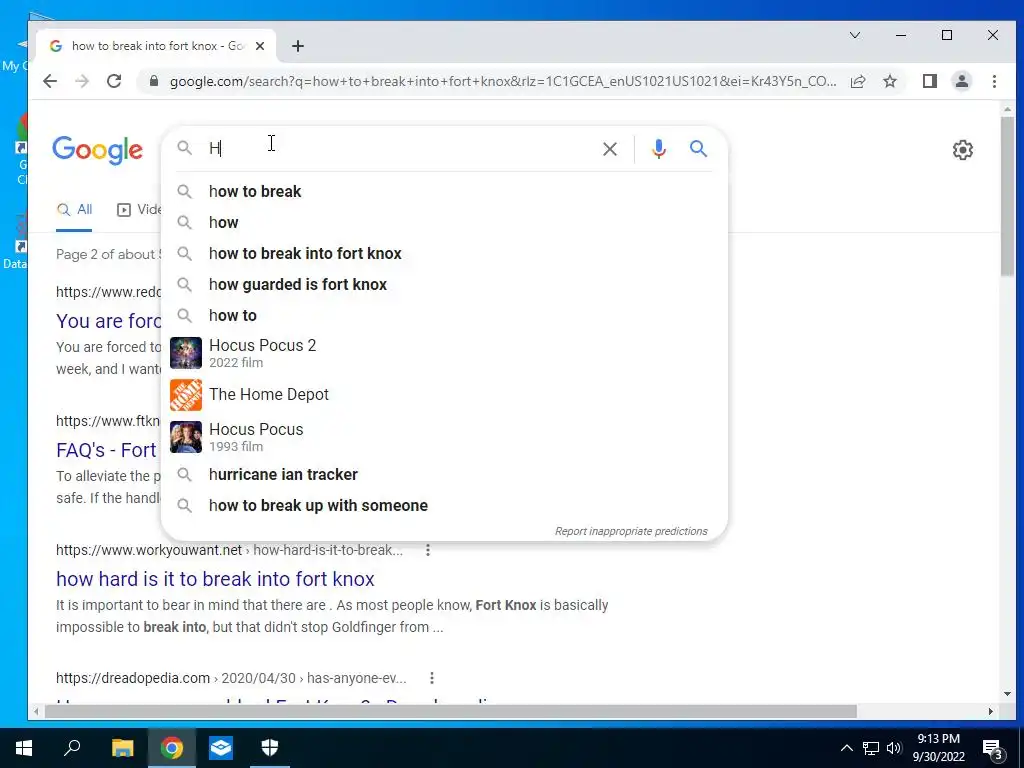Open the Chrome profile avatar
The height and width of the screenshot is (768, 1024).
[962, 81]
